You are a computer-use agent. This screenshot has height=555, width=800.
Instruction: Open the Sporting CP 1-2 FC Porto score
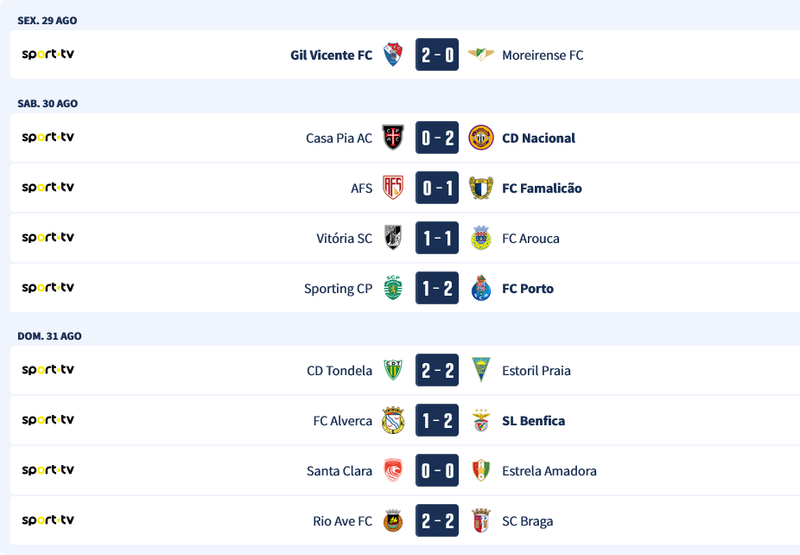[x=437, y=288]
